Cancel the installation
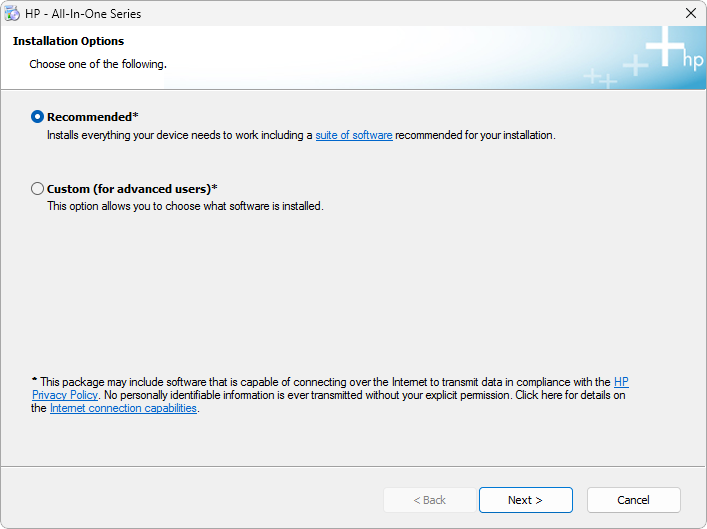 pyautogui.click(x=634, y=500)
